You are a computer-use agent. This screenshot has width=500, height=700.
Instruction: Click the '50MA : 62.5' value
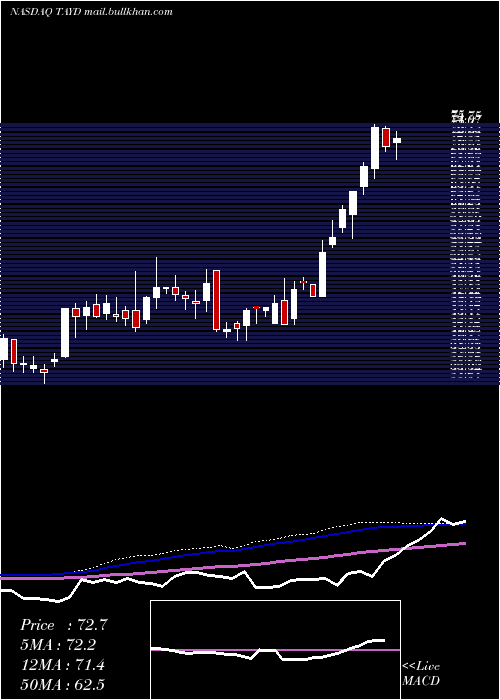[62, 684]
